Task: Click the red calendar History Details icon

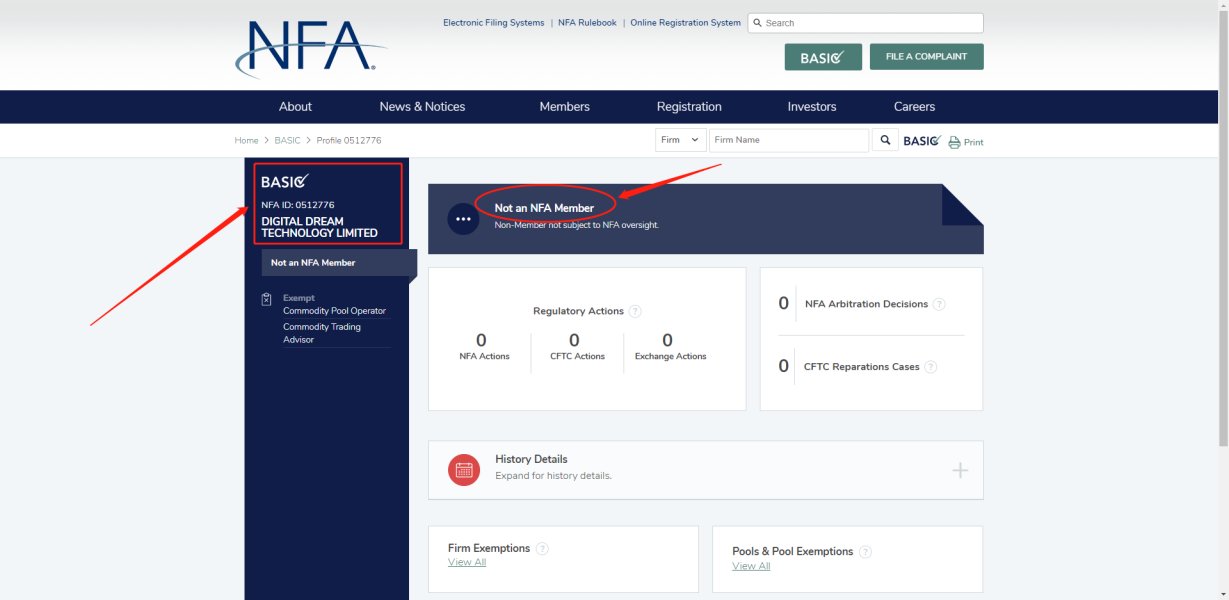Action: (x=464, y=469)
